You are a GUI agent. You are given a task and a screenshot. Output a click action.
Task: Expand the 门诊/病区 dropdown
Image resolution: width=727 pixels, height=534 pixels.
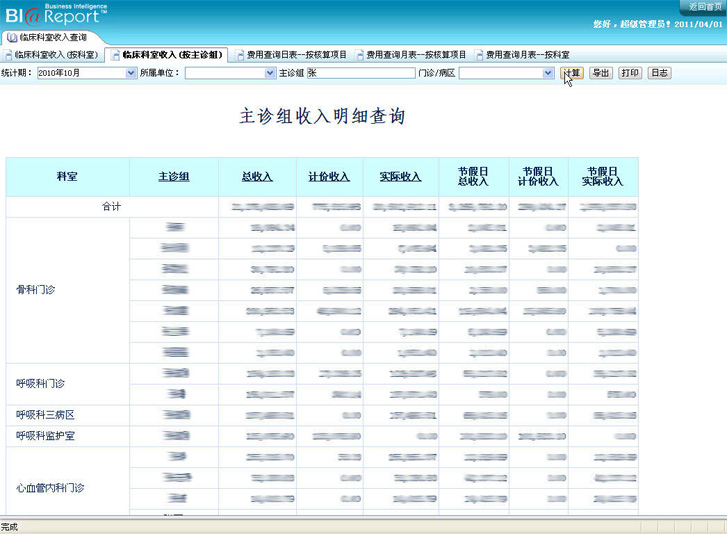click(547, 73)
